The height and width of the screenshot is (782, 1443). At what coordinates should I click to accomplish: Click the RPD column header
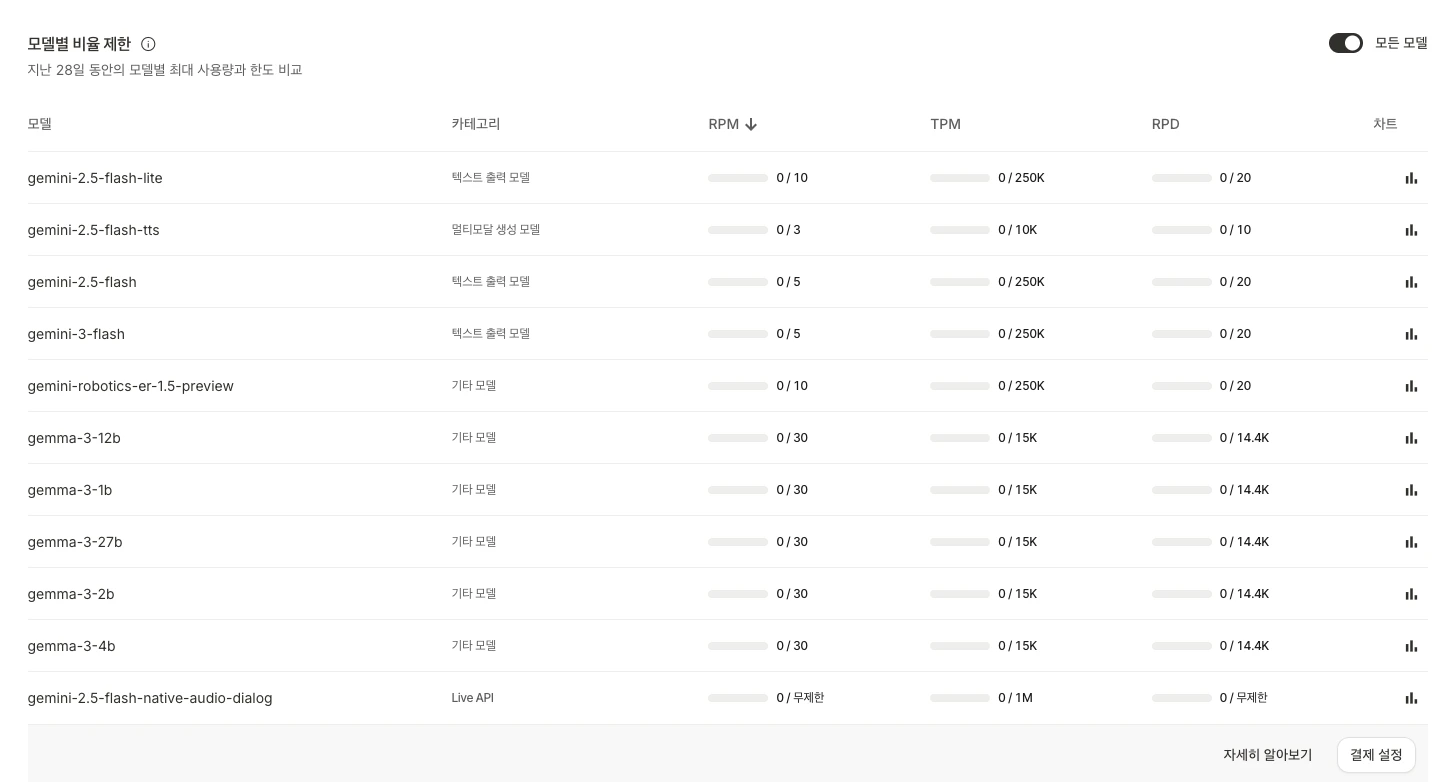pyautogui.click(x=1165, y=124)
